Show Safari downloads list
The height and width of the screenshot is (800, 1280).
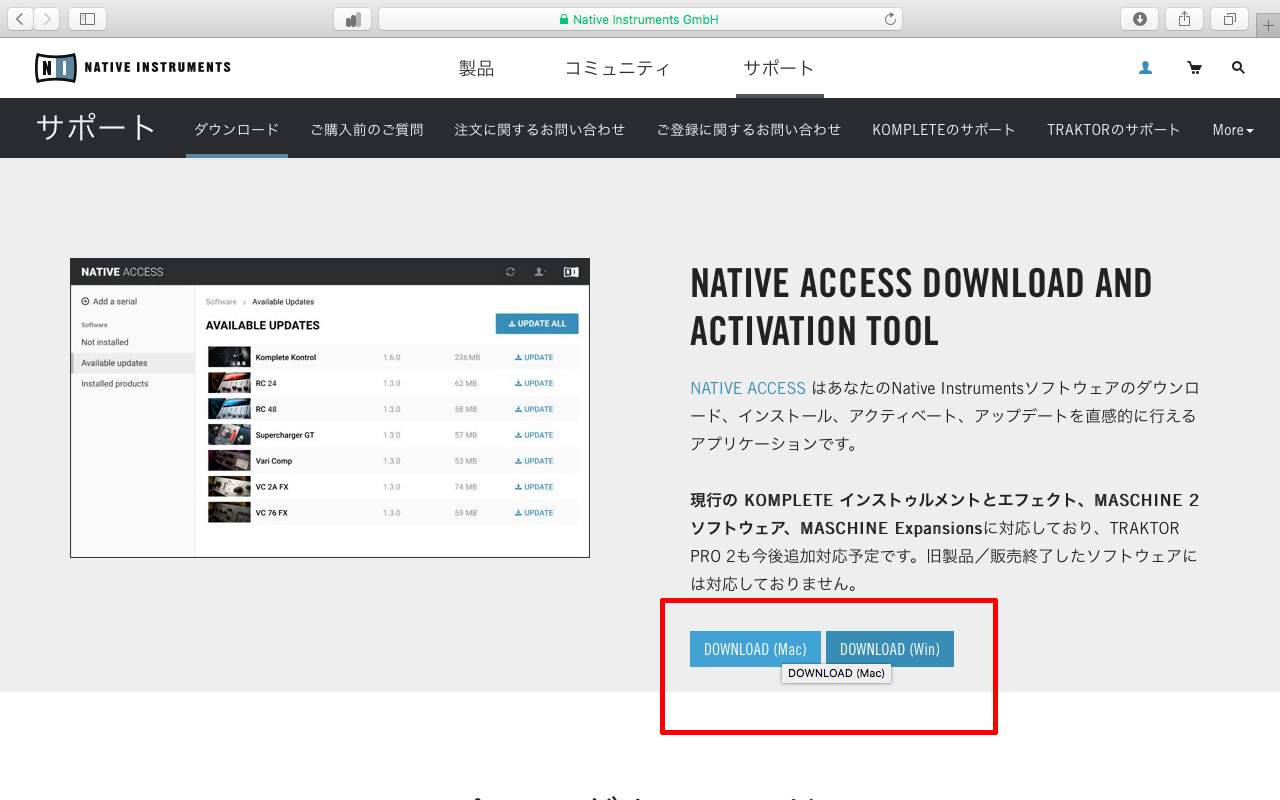1139,19
